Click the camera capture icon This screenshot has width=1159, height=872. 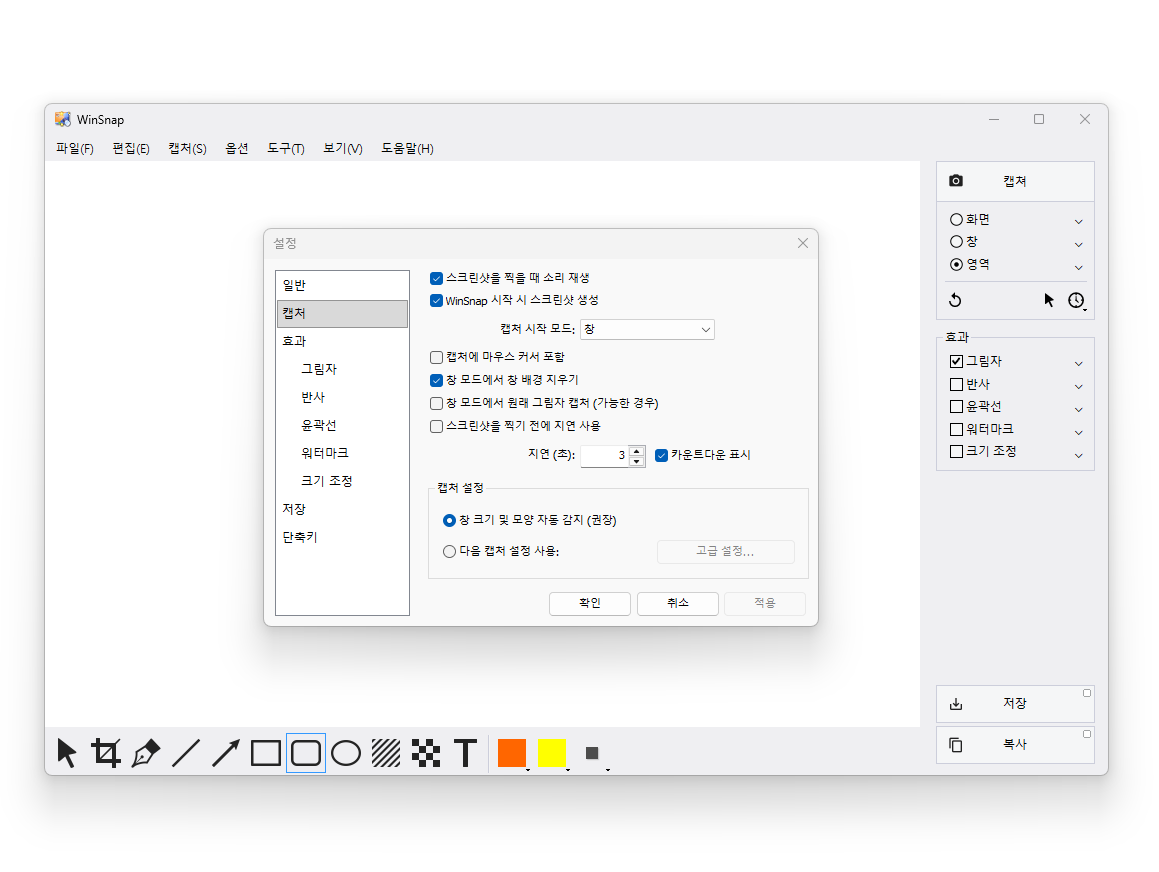[x=956, y=181]
